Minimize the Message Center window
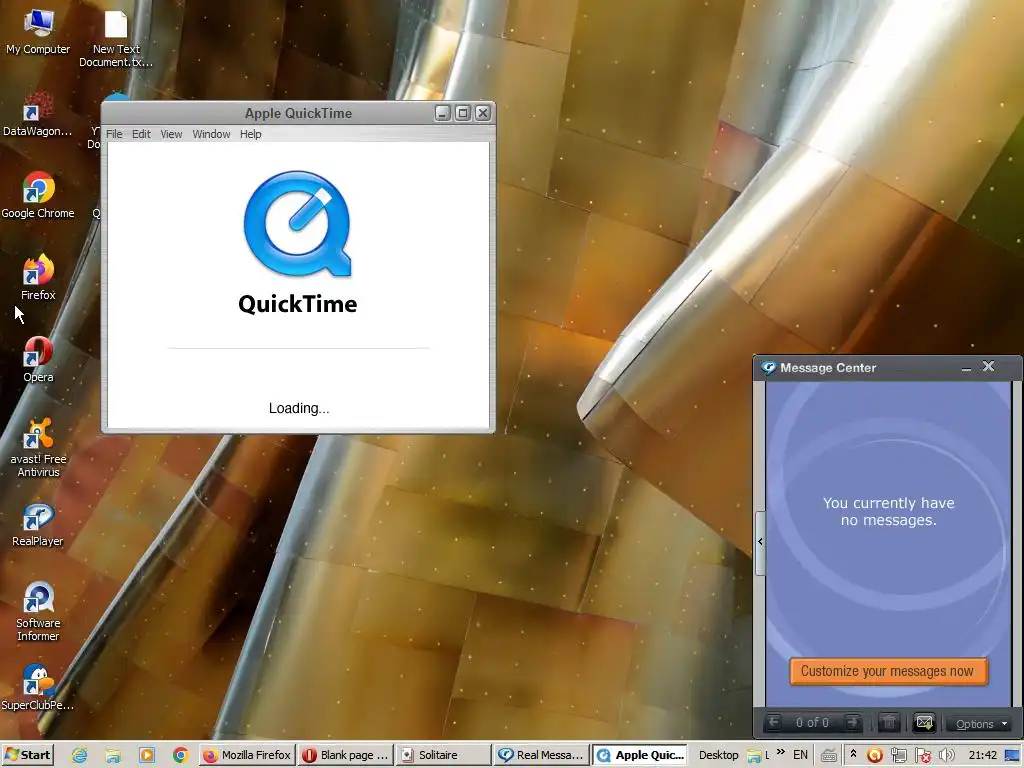The width and height of the screenshot is (1024, 768). click(x=966, y=368)
